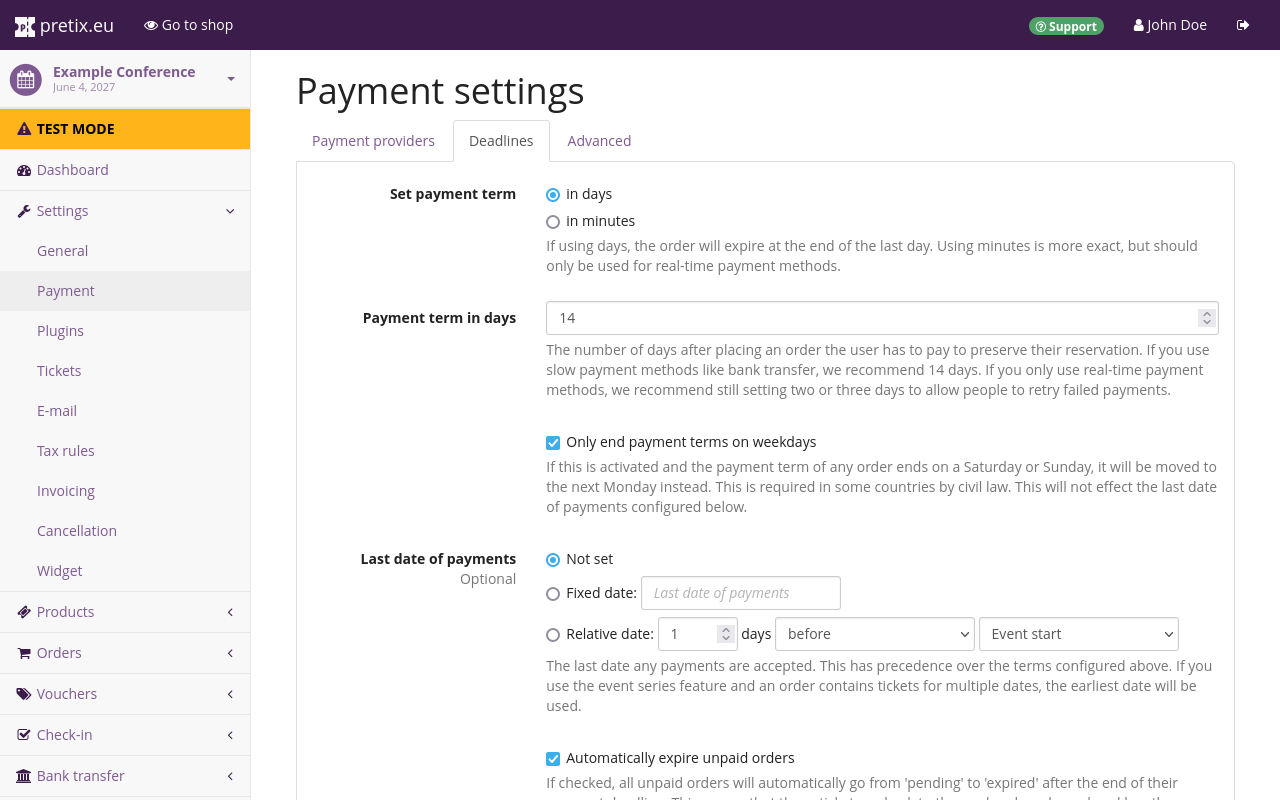Choose the 'Fixed date' radio option

pos(553,594)
